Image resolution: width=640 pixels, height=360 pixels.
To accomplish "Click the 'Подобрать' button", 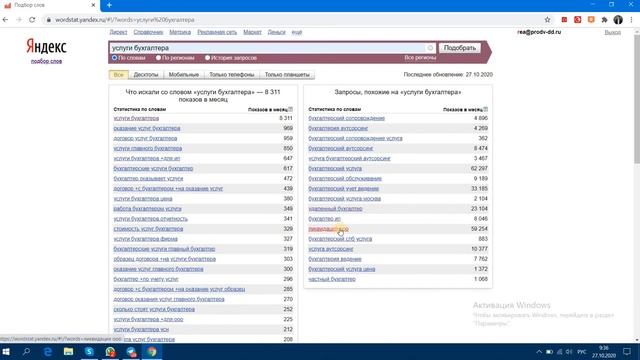I will (460, 48).
